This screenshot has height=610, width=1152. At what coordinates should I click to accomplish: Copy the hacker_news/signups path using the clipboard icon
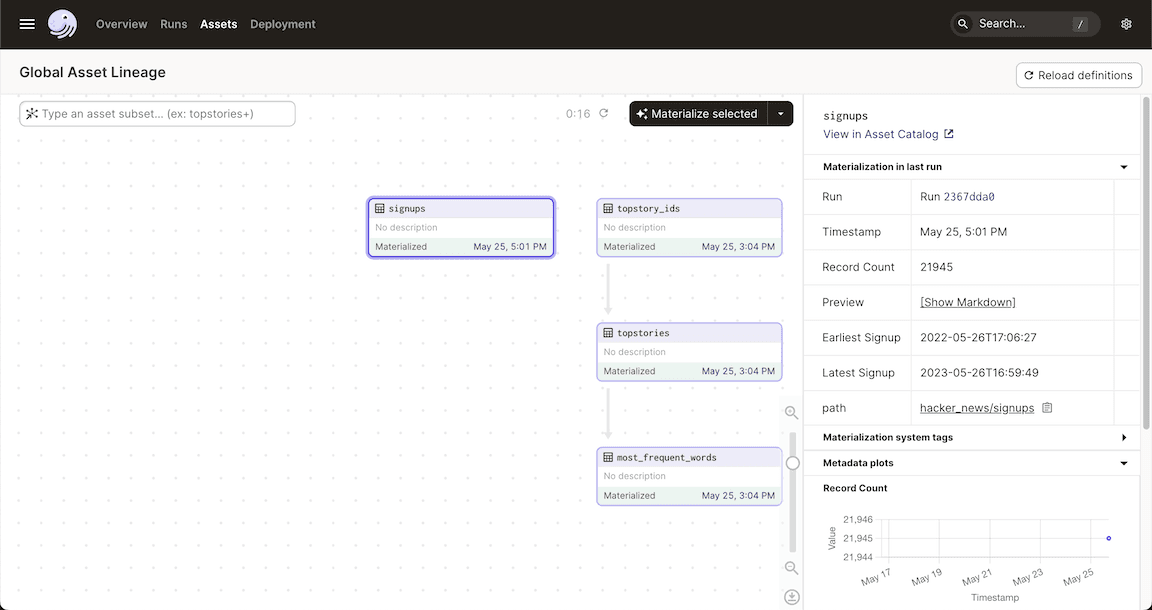pyautogui.click(x=1046, y=407)
